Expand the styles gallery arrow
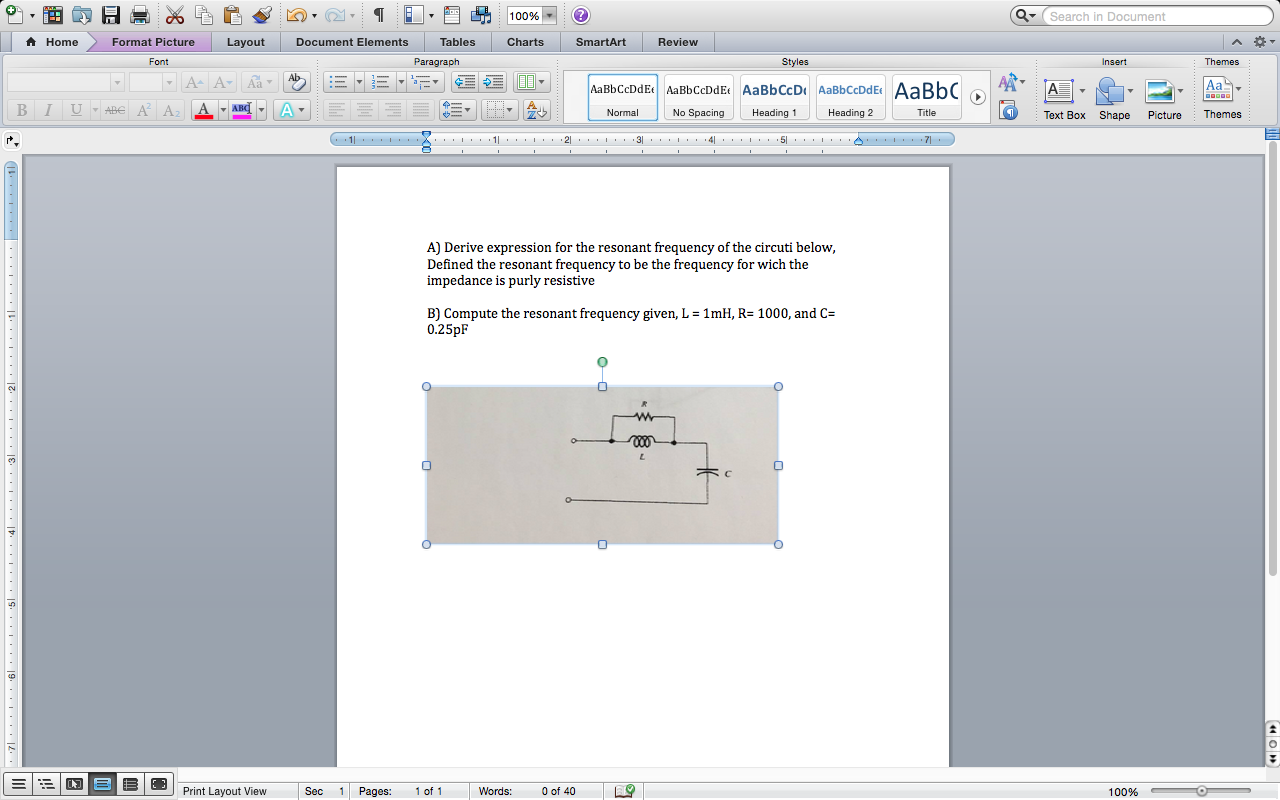 (x=978, y=97)
